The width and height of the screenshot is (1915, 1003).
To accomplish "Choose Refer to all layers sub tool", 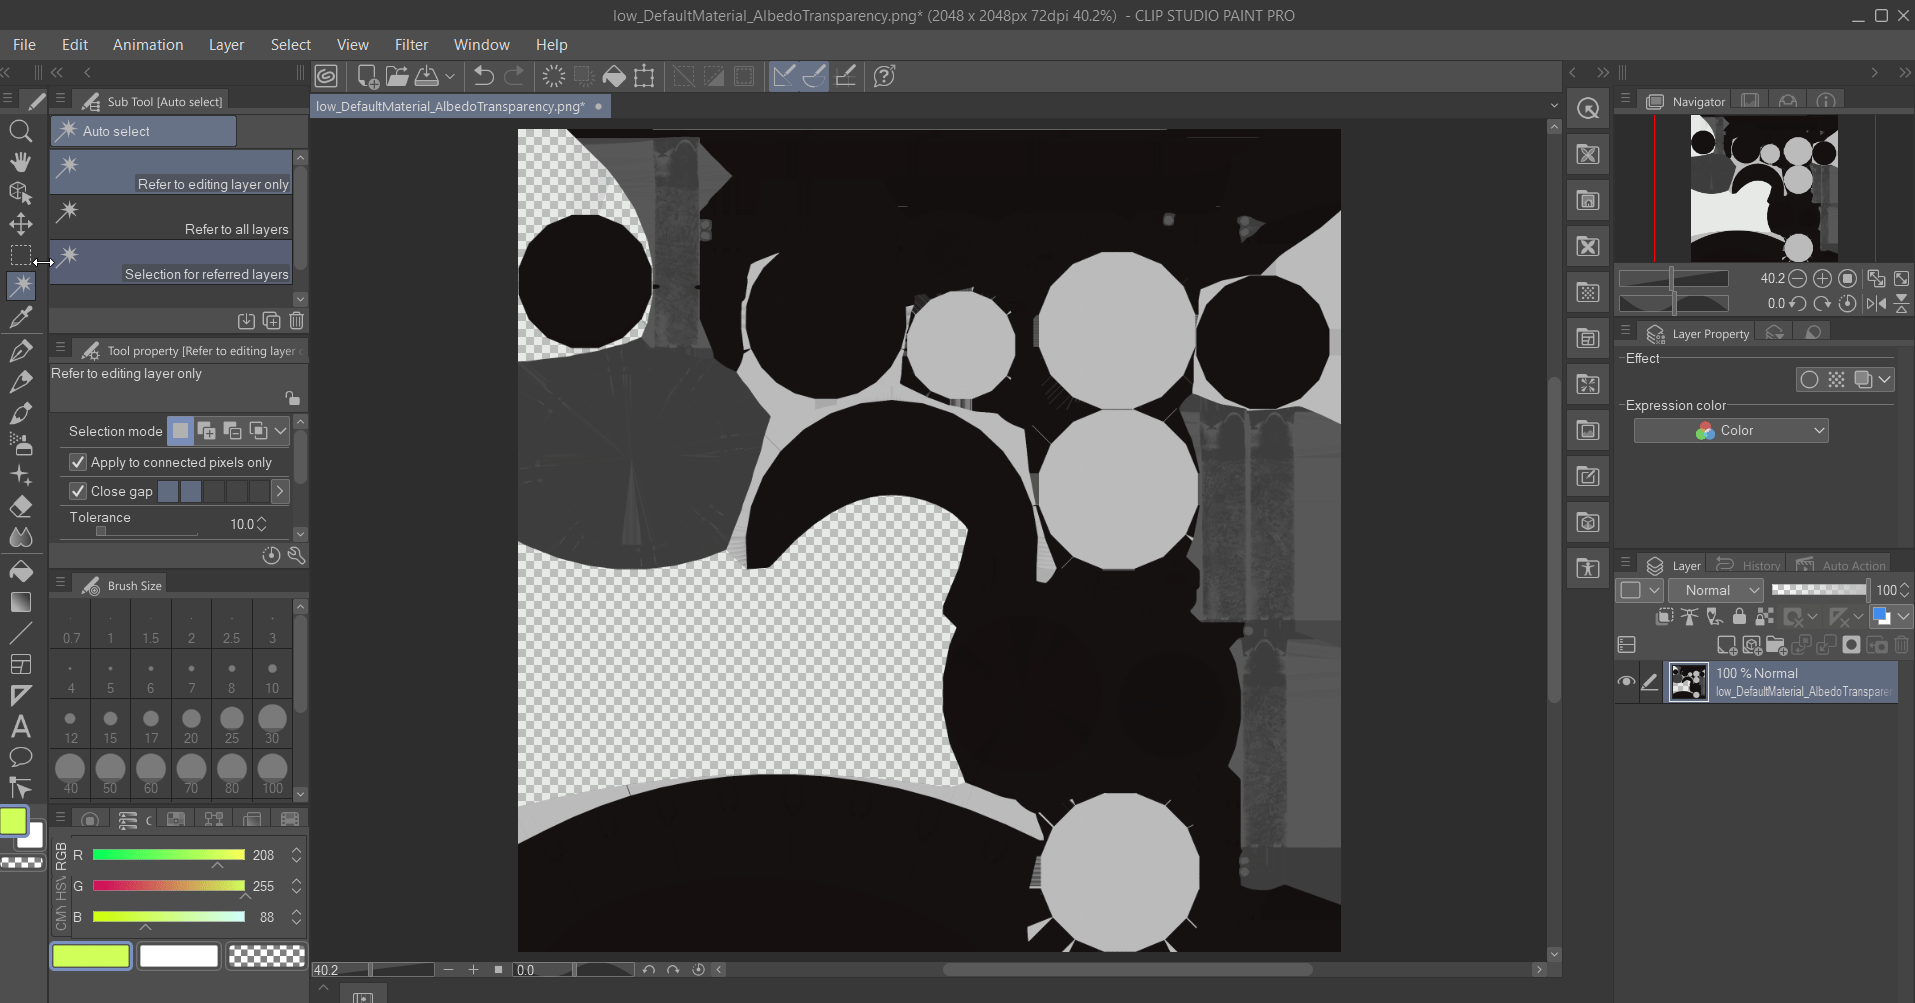I will 171,217.
